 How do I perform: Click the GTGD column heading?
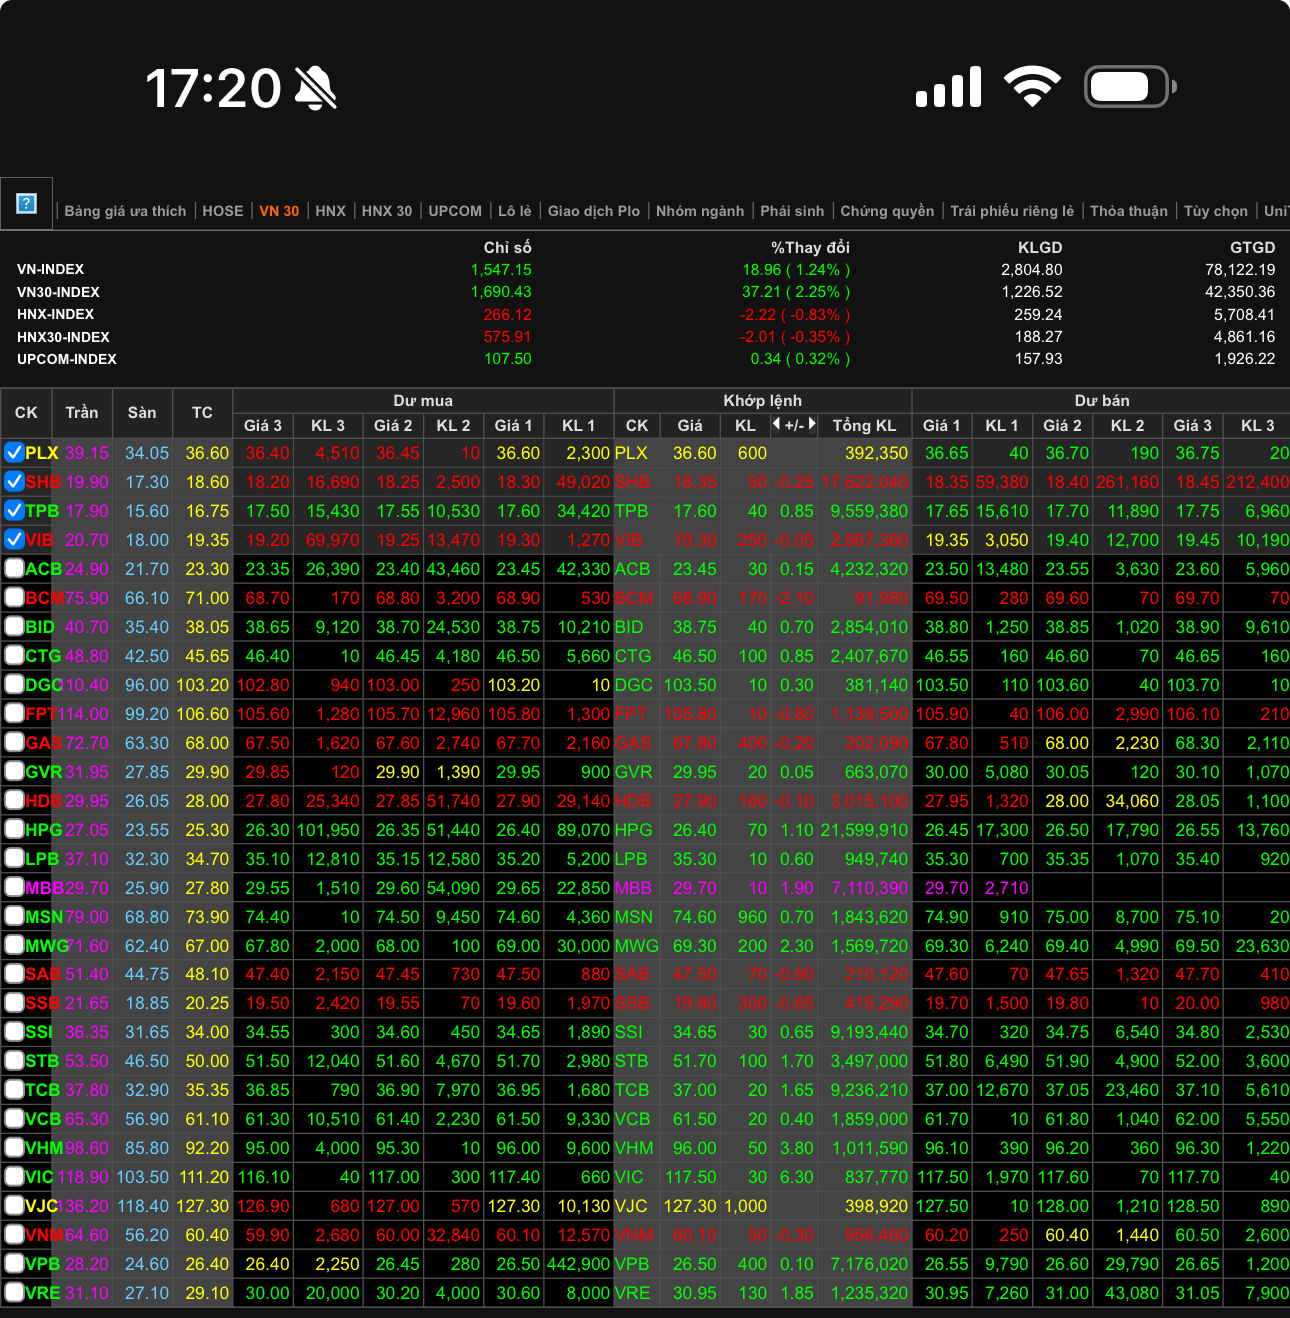[1253, 247]
